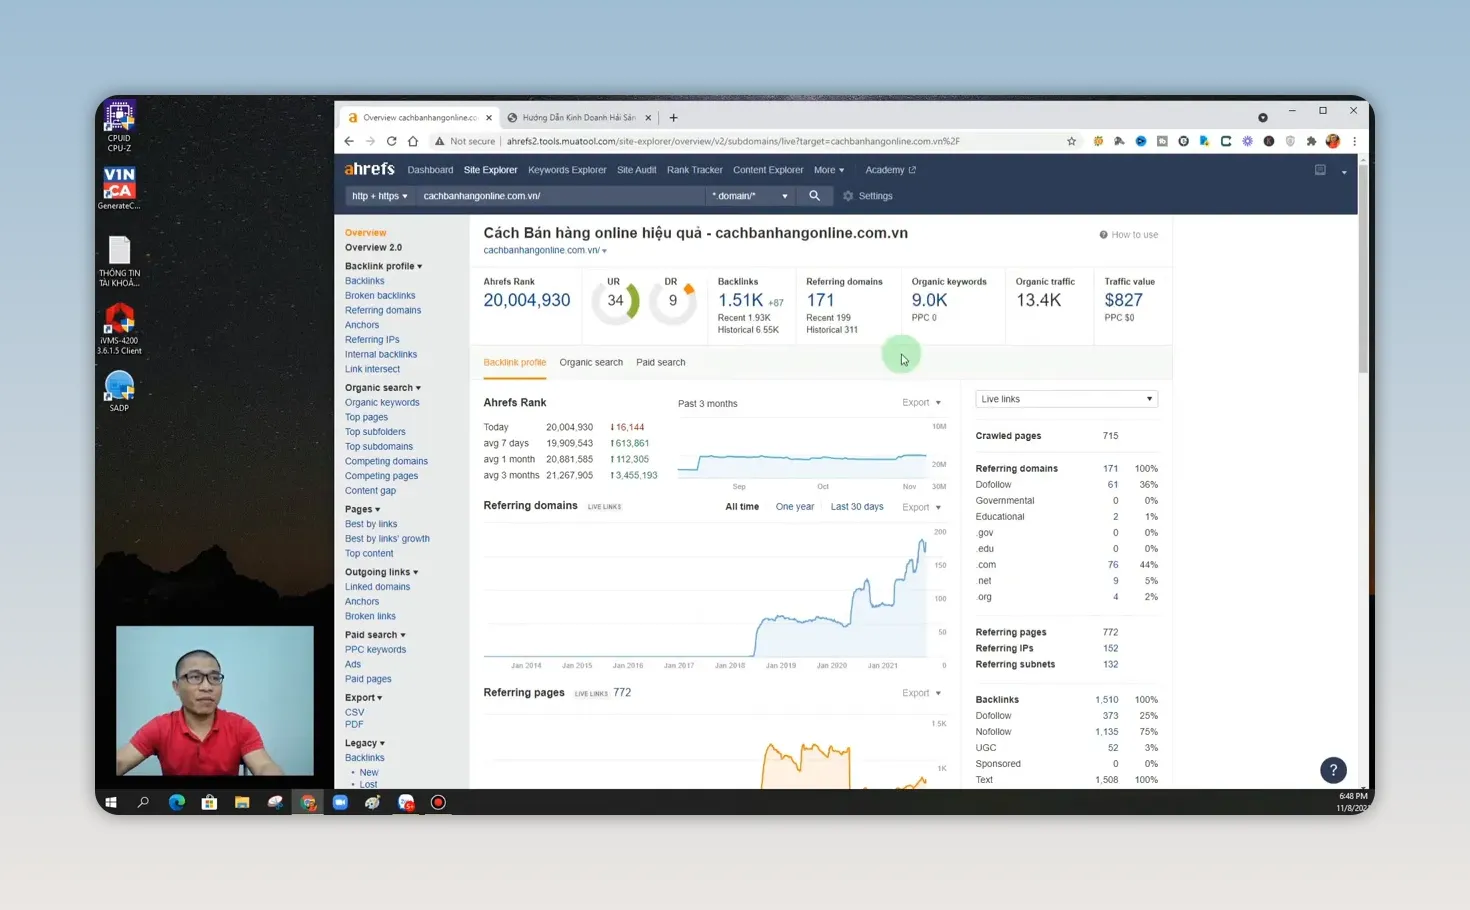Open Export dropdown for Referring pages chart
Screen dimensions: 1470x910
tap(921, 693)
